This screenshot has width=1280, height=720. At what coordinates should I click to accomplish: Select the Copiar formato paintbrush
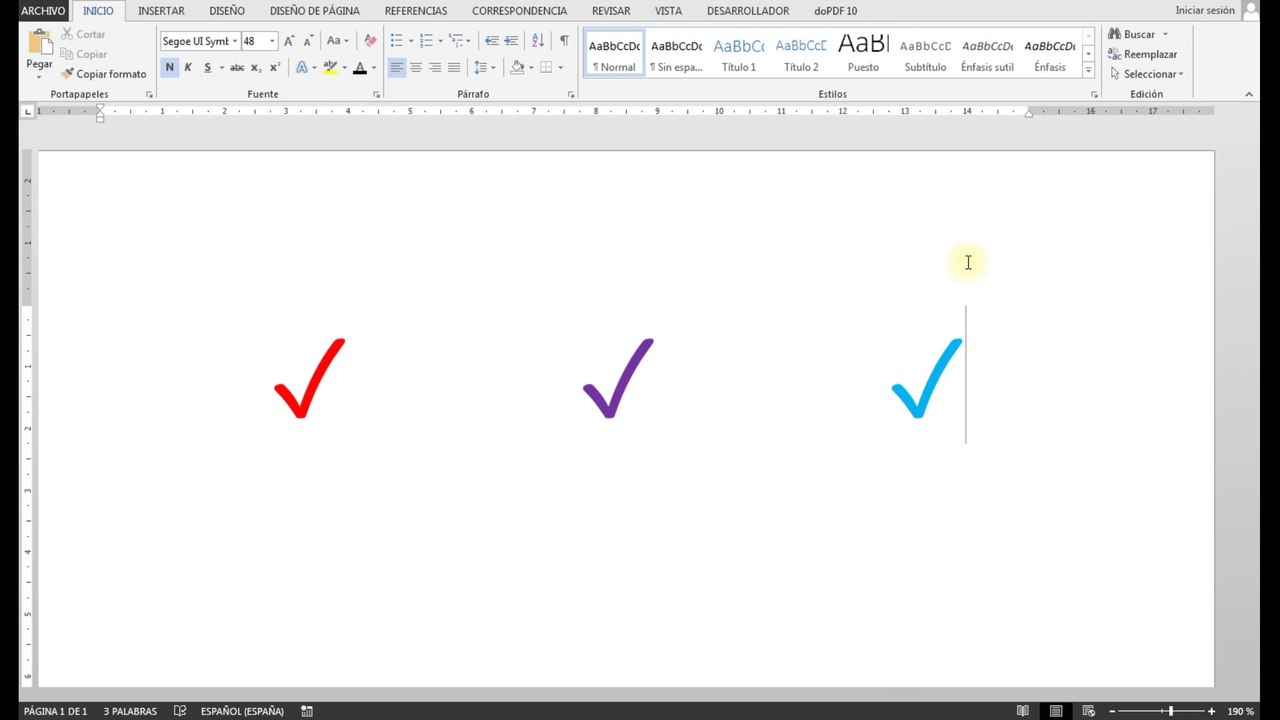(x=103, y=74)
